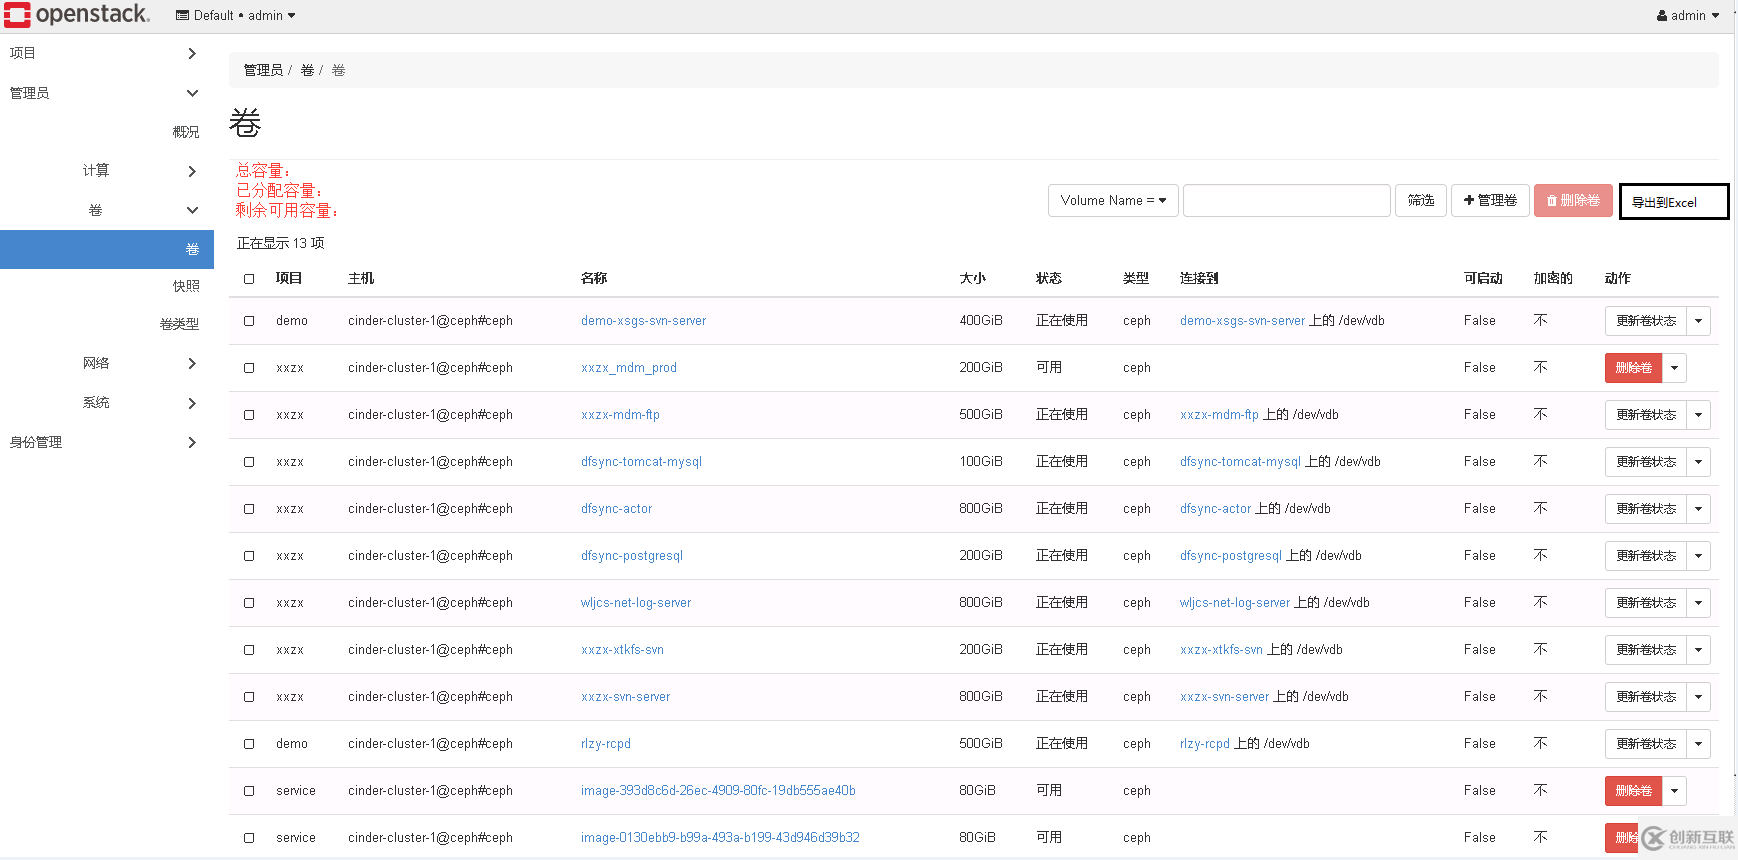
Task: Collapse the 管理员 sidebar section
Action: 103,93
